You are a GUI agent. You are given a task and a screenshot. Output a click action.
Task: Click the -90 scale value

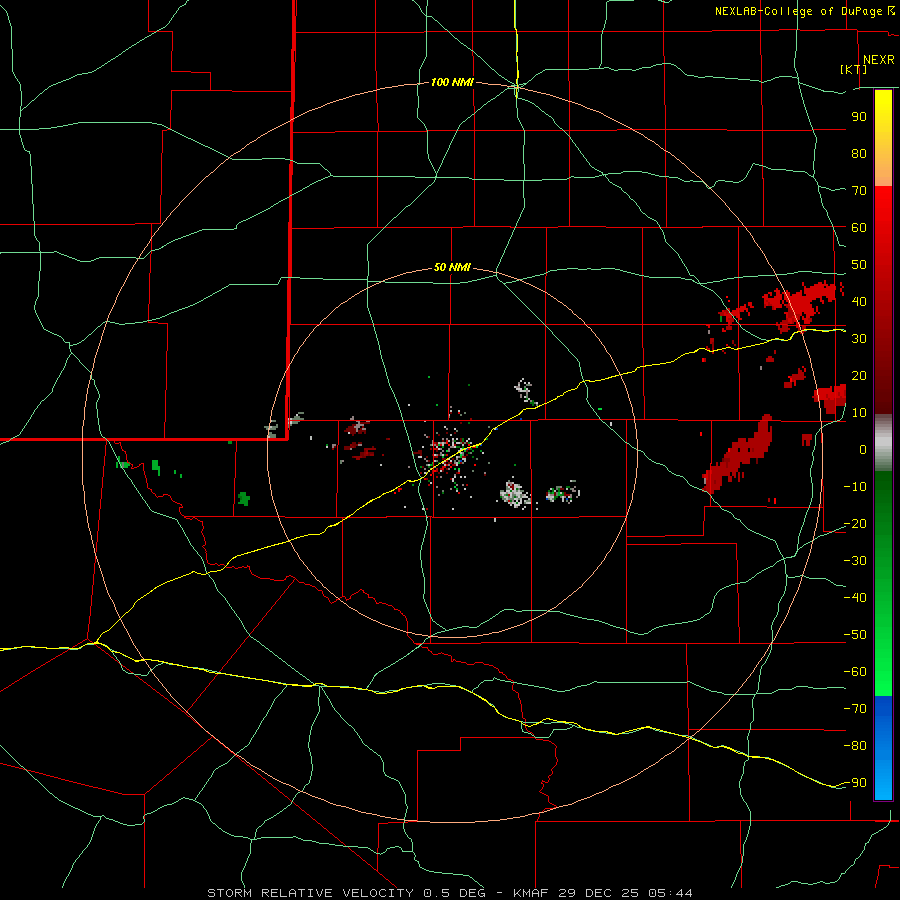pos(855,782)
